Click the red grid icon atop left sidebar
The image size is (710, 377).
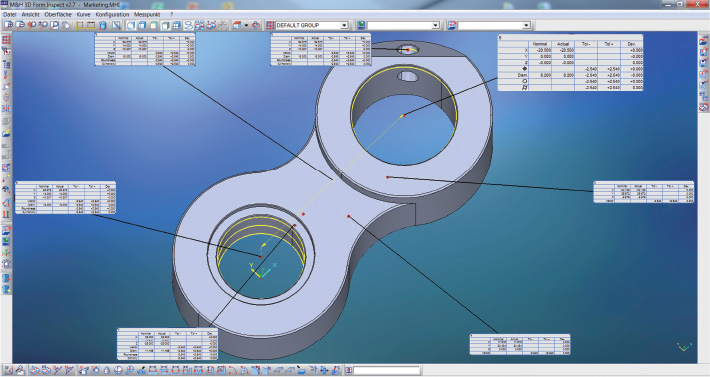(6, 40)
